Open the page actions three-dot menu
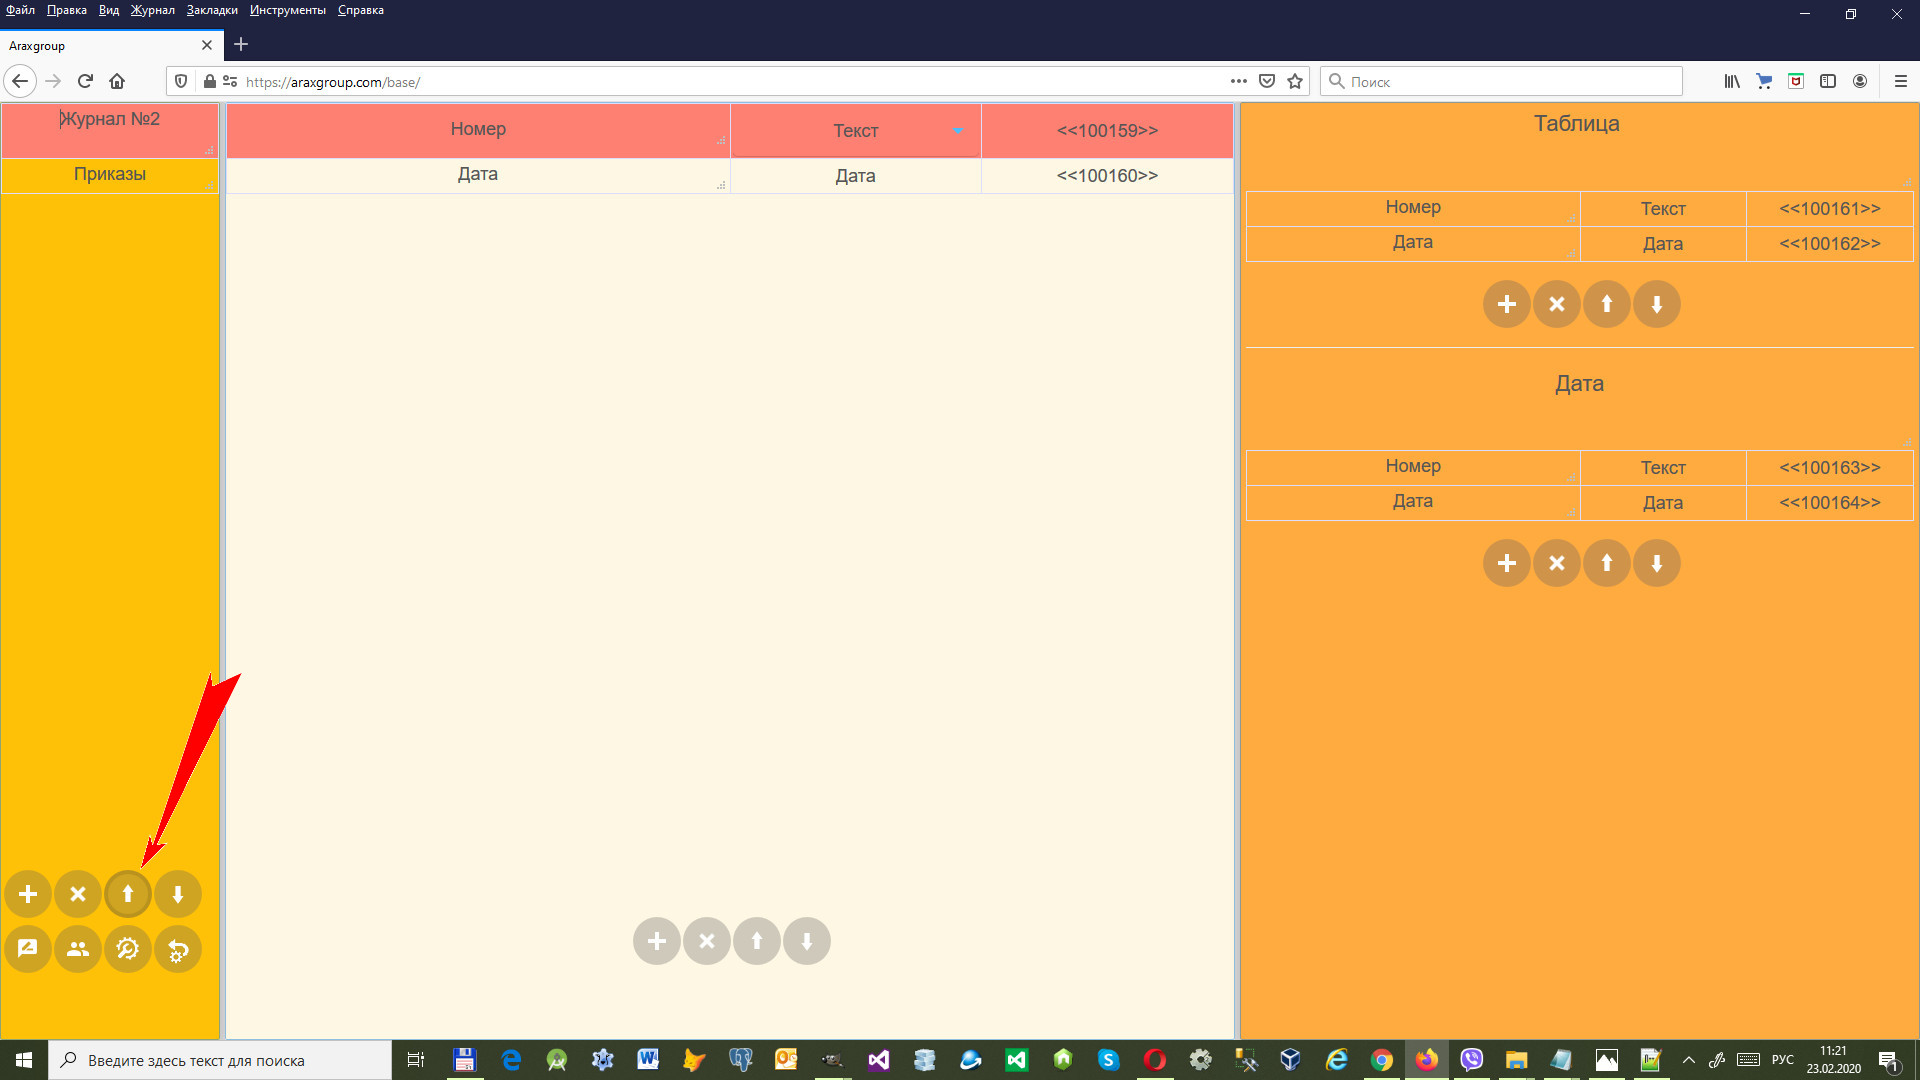Viewport: 1920px width, 1080px height. click(1238, 82)
